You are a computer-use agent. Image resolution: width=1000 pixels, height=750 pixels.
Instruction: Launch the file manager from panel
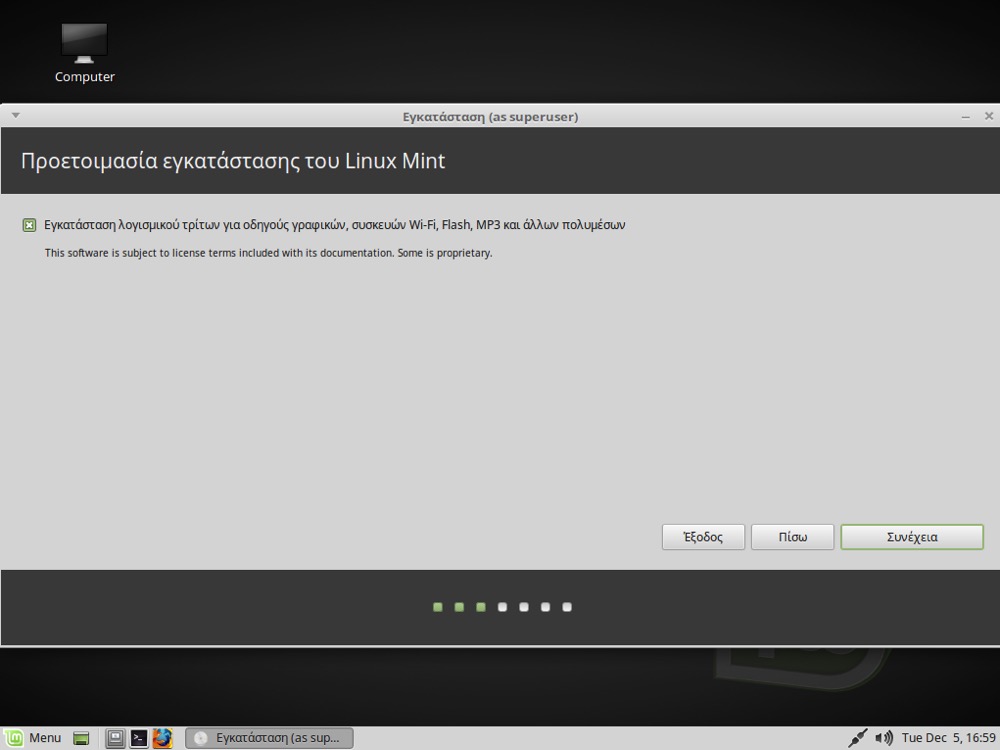pyautogui.click(x=115, y=739)
